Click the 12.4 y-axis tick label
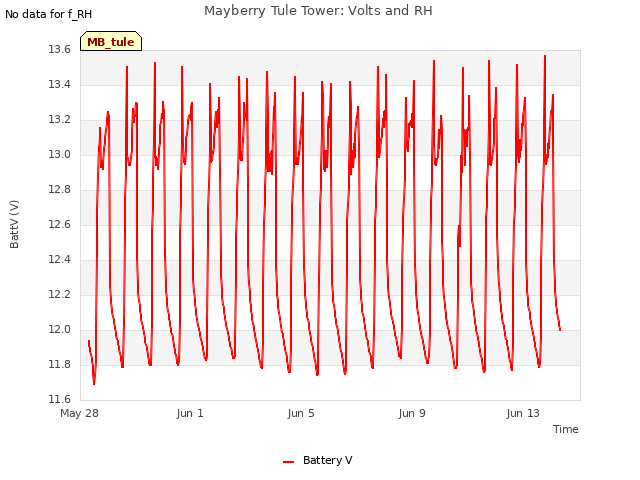 60,260
